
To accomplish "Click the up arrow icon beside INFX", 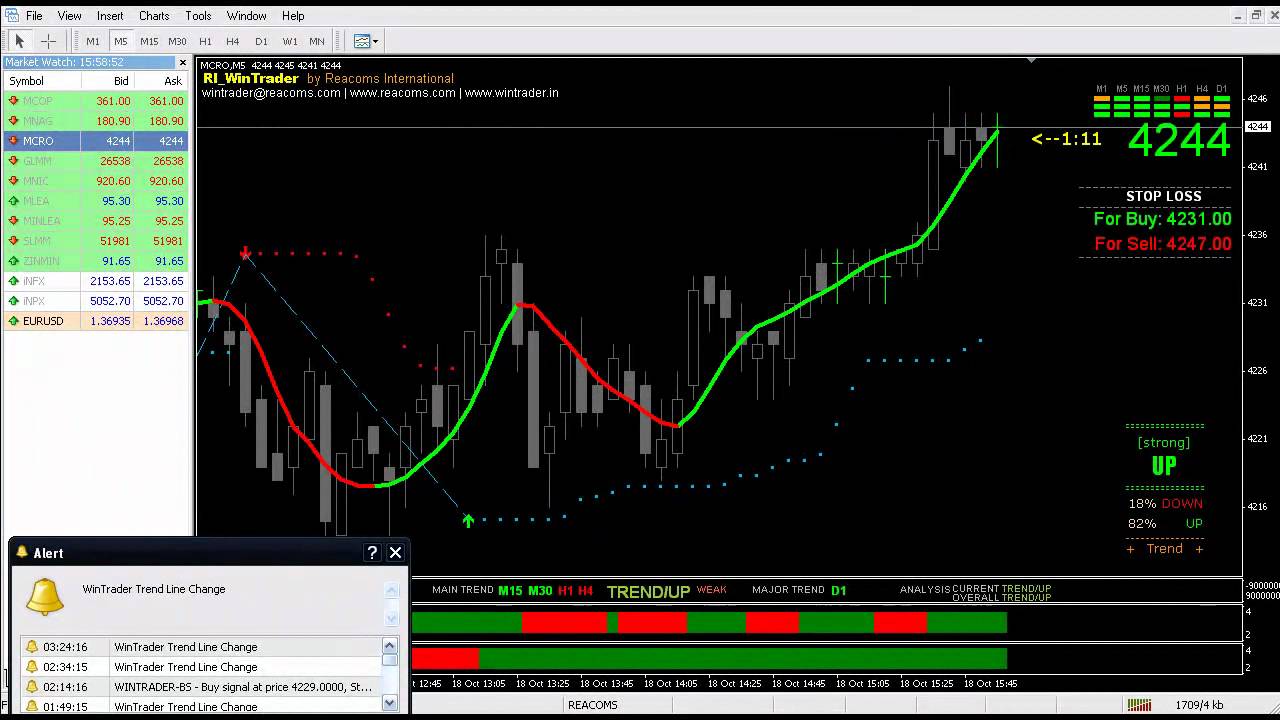I will click(x=13, y=281).
